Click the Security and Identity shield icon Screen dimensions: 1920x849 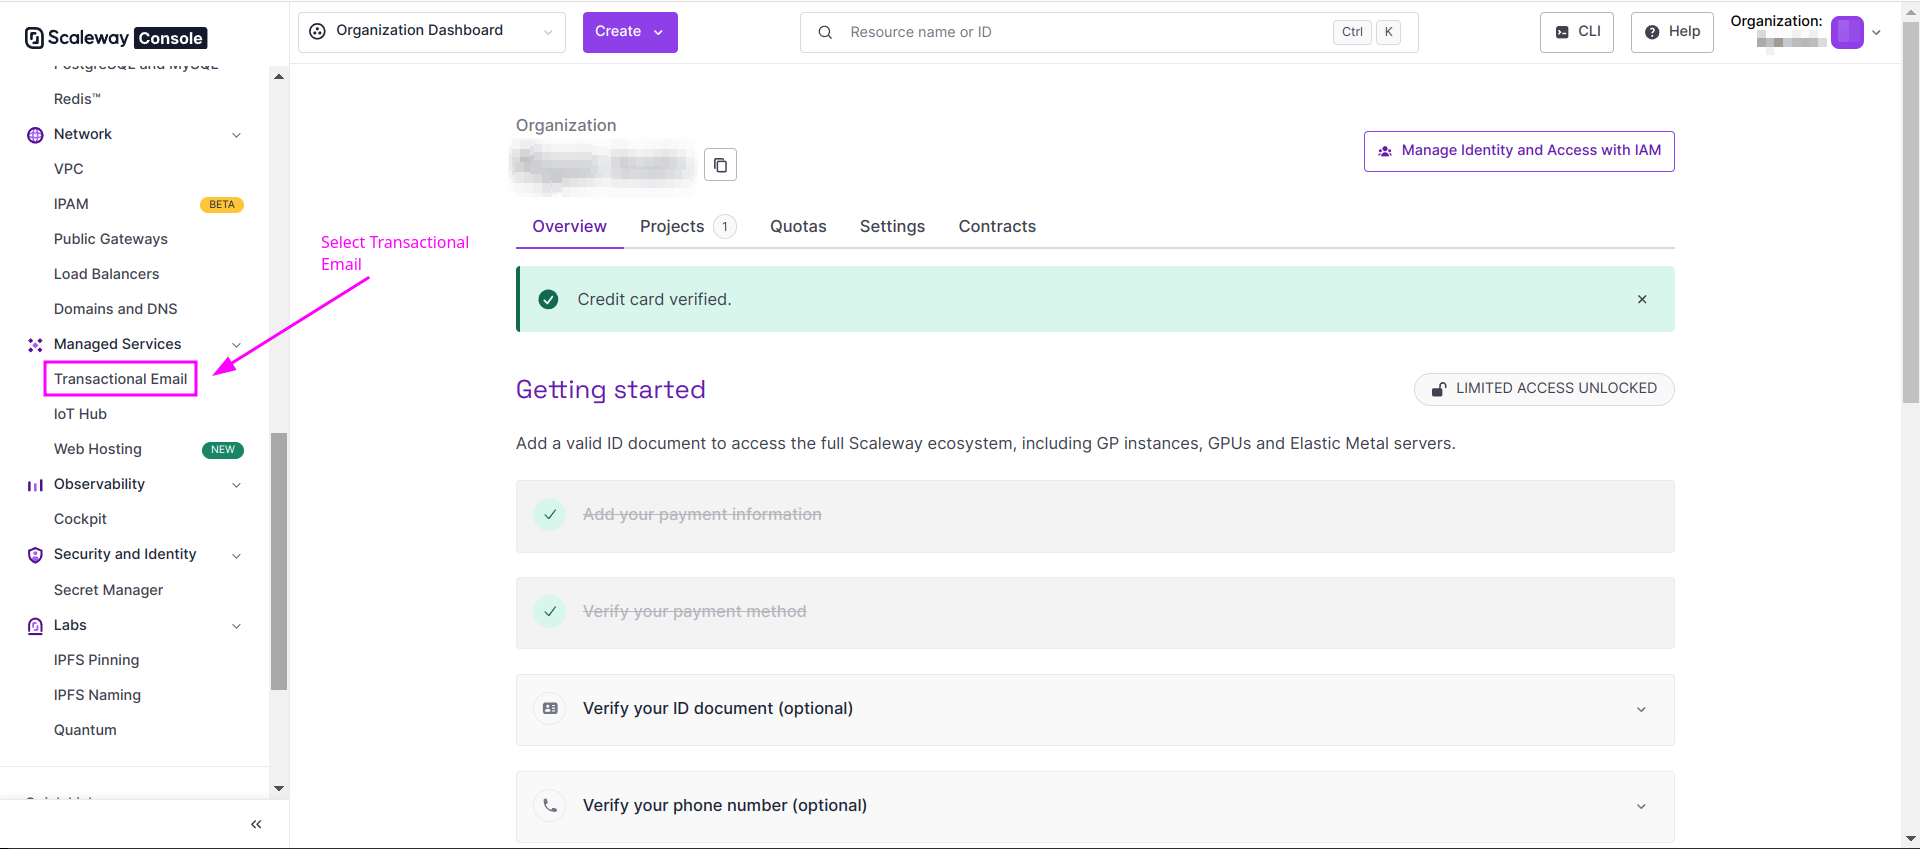point(35,555)
